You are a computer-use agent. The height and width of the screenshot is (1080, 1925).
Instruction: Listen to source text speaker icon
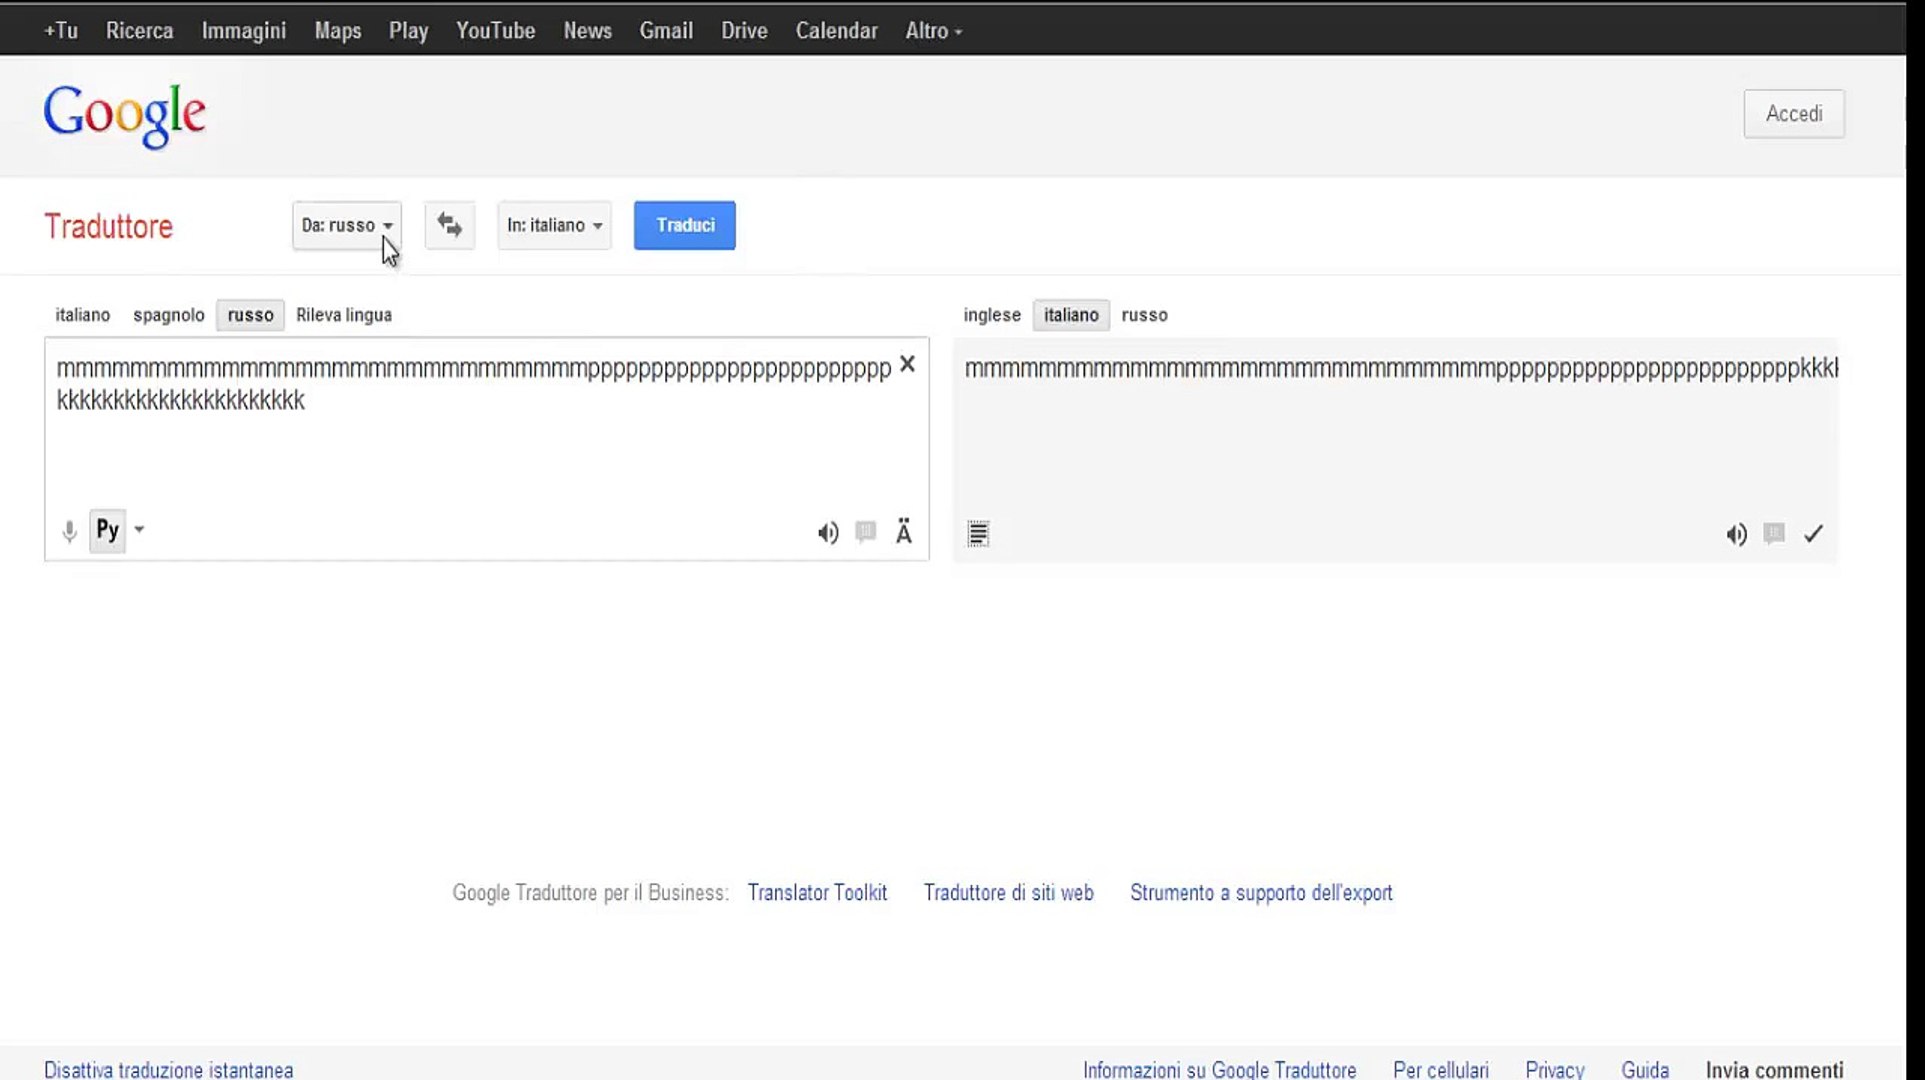coord(828,533)
